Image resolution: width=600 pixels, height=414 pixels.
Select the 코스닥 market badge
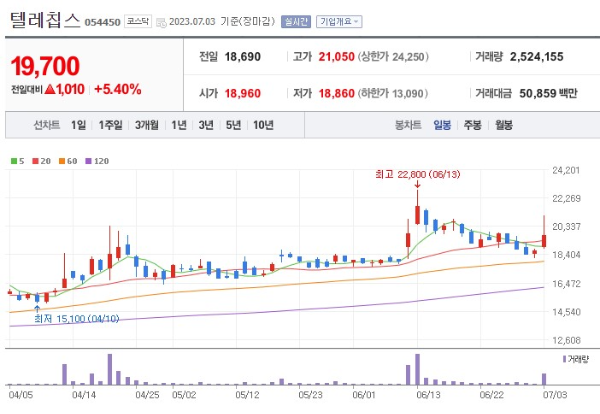[x=138, y=21]
